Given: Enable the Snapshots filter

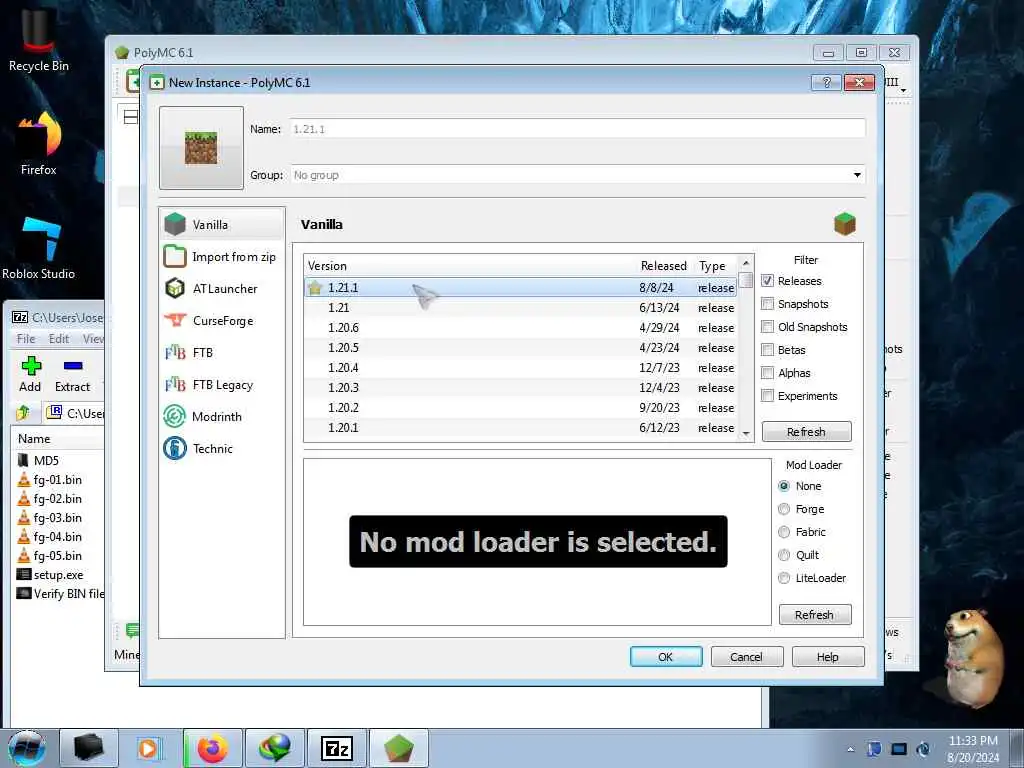Looking at the screenshot, I should coord(767,304).
